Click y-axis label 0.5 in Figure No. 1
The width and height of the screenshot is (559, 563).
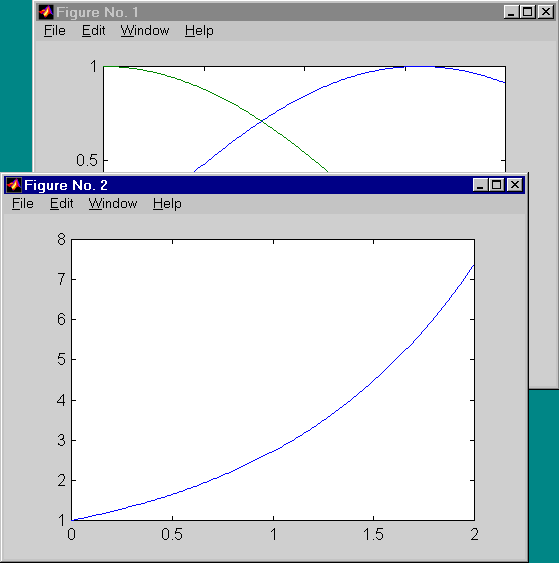[87, 160]
